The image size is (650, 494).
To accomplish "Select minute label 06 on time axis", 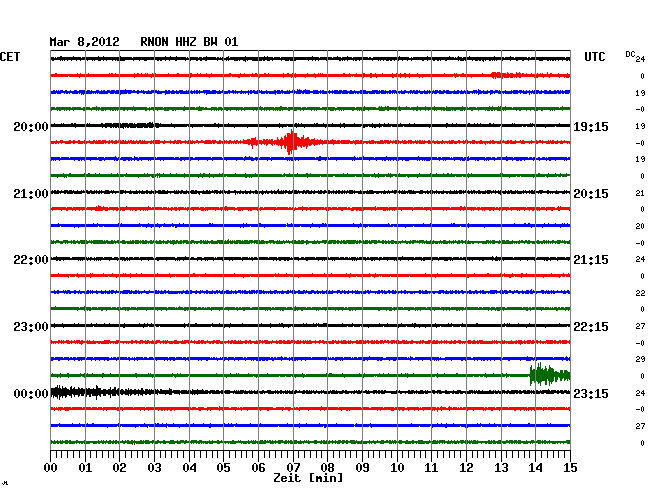I will 258,468.
